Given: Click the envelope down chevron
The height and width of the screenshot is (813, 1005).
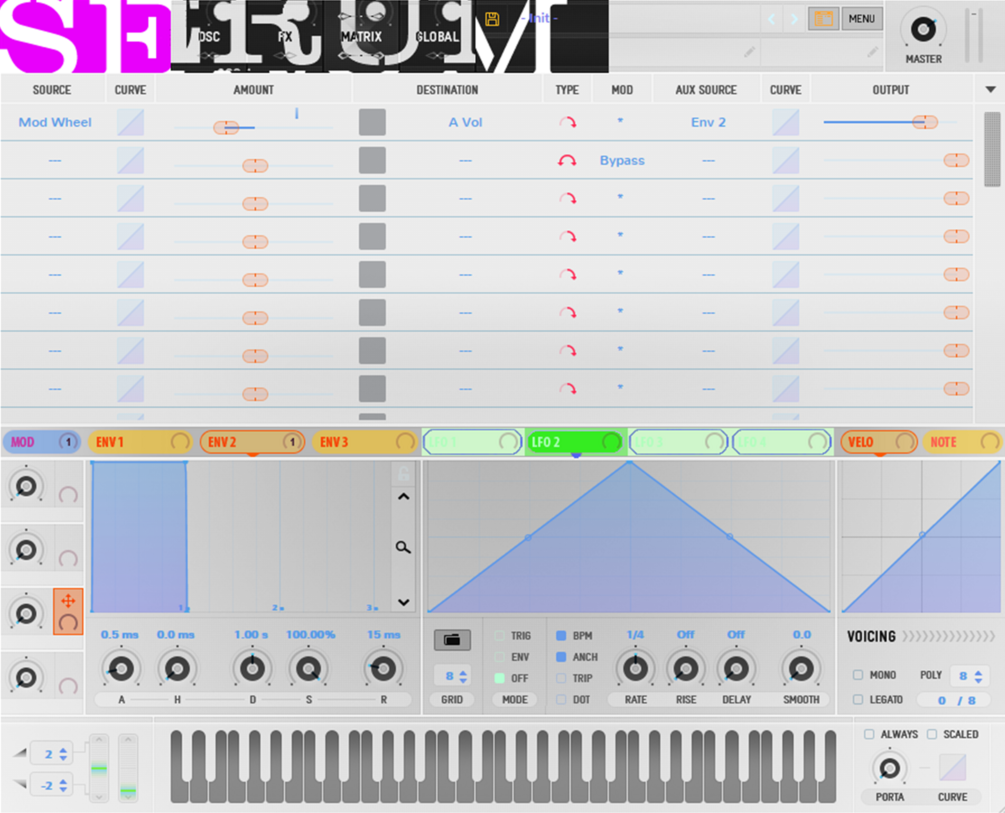Looking at the screenshot, I should 403,602.
